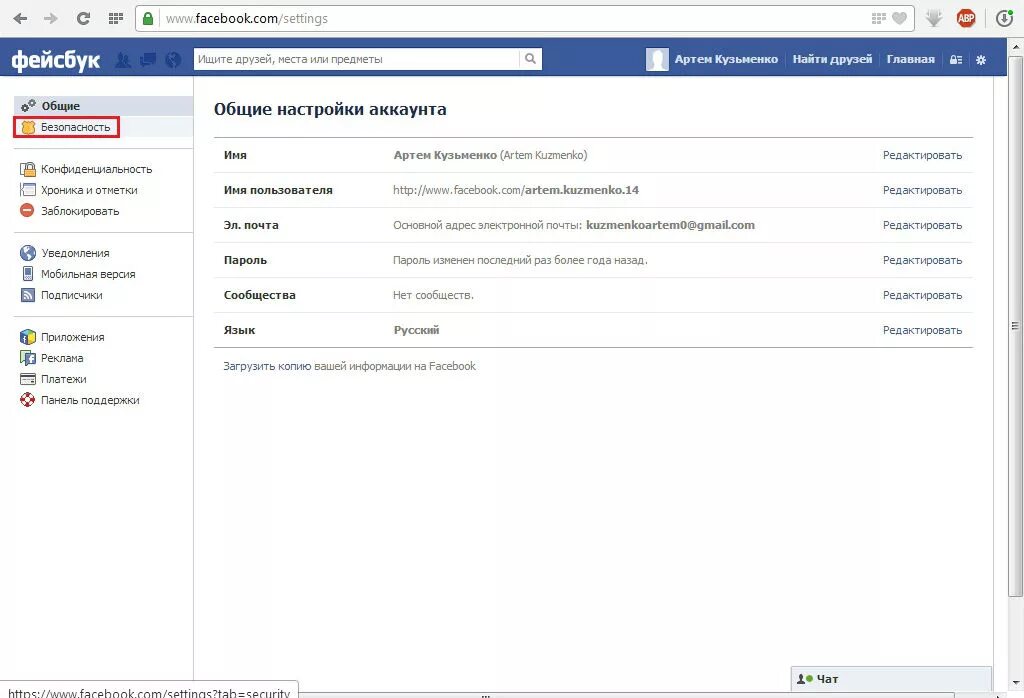This screenshot has height=698, width=1024.
Task: Click the profile avatar thumbnail in the header
Action: 657,59
